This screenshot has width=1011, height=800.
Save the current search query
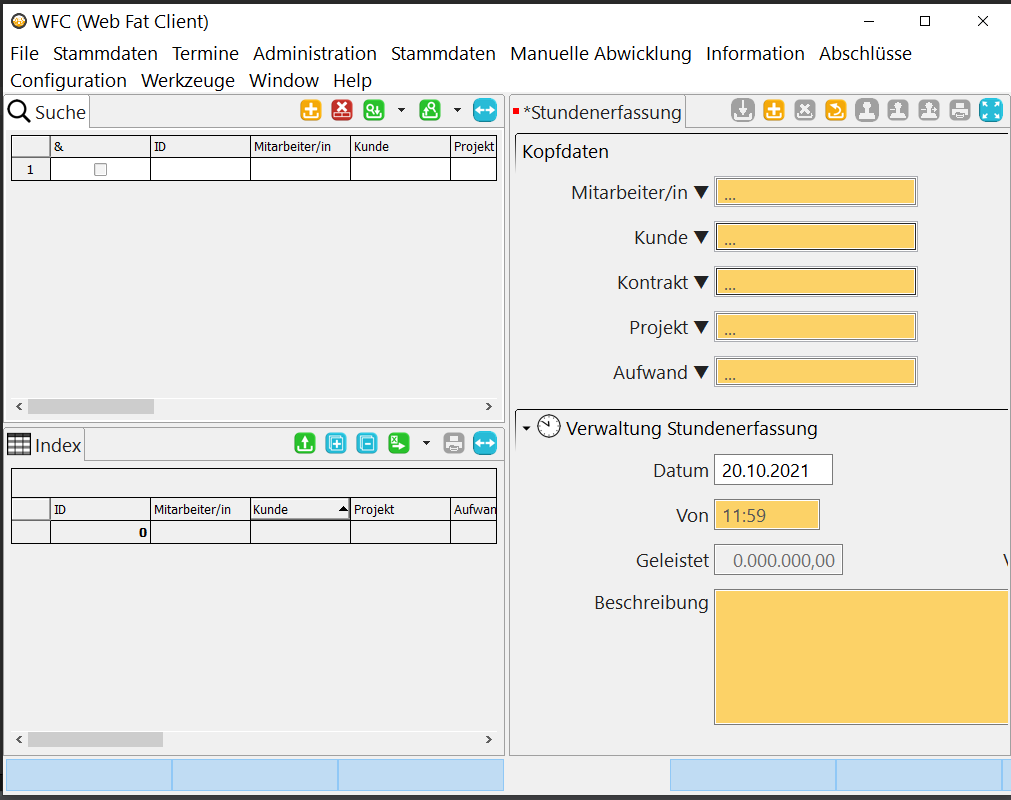(x=373, y=110)
